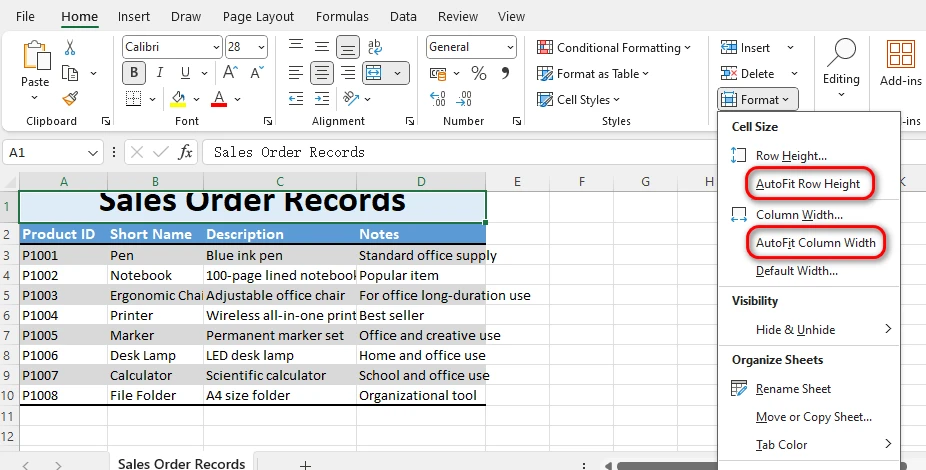Click the Increase Indent icon
Viewport: 926px width, 470px height.
click(322, 99)
